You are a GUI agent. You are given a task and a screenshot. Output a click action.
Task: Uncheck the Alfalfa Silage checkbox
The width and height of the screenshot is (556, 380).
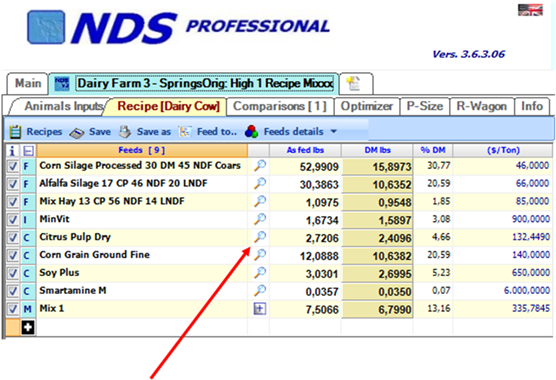pyautogui.click(x=13, y=184)
